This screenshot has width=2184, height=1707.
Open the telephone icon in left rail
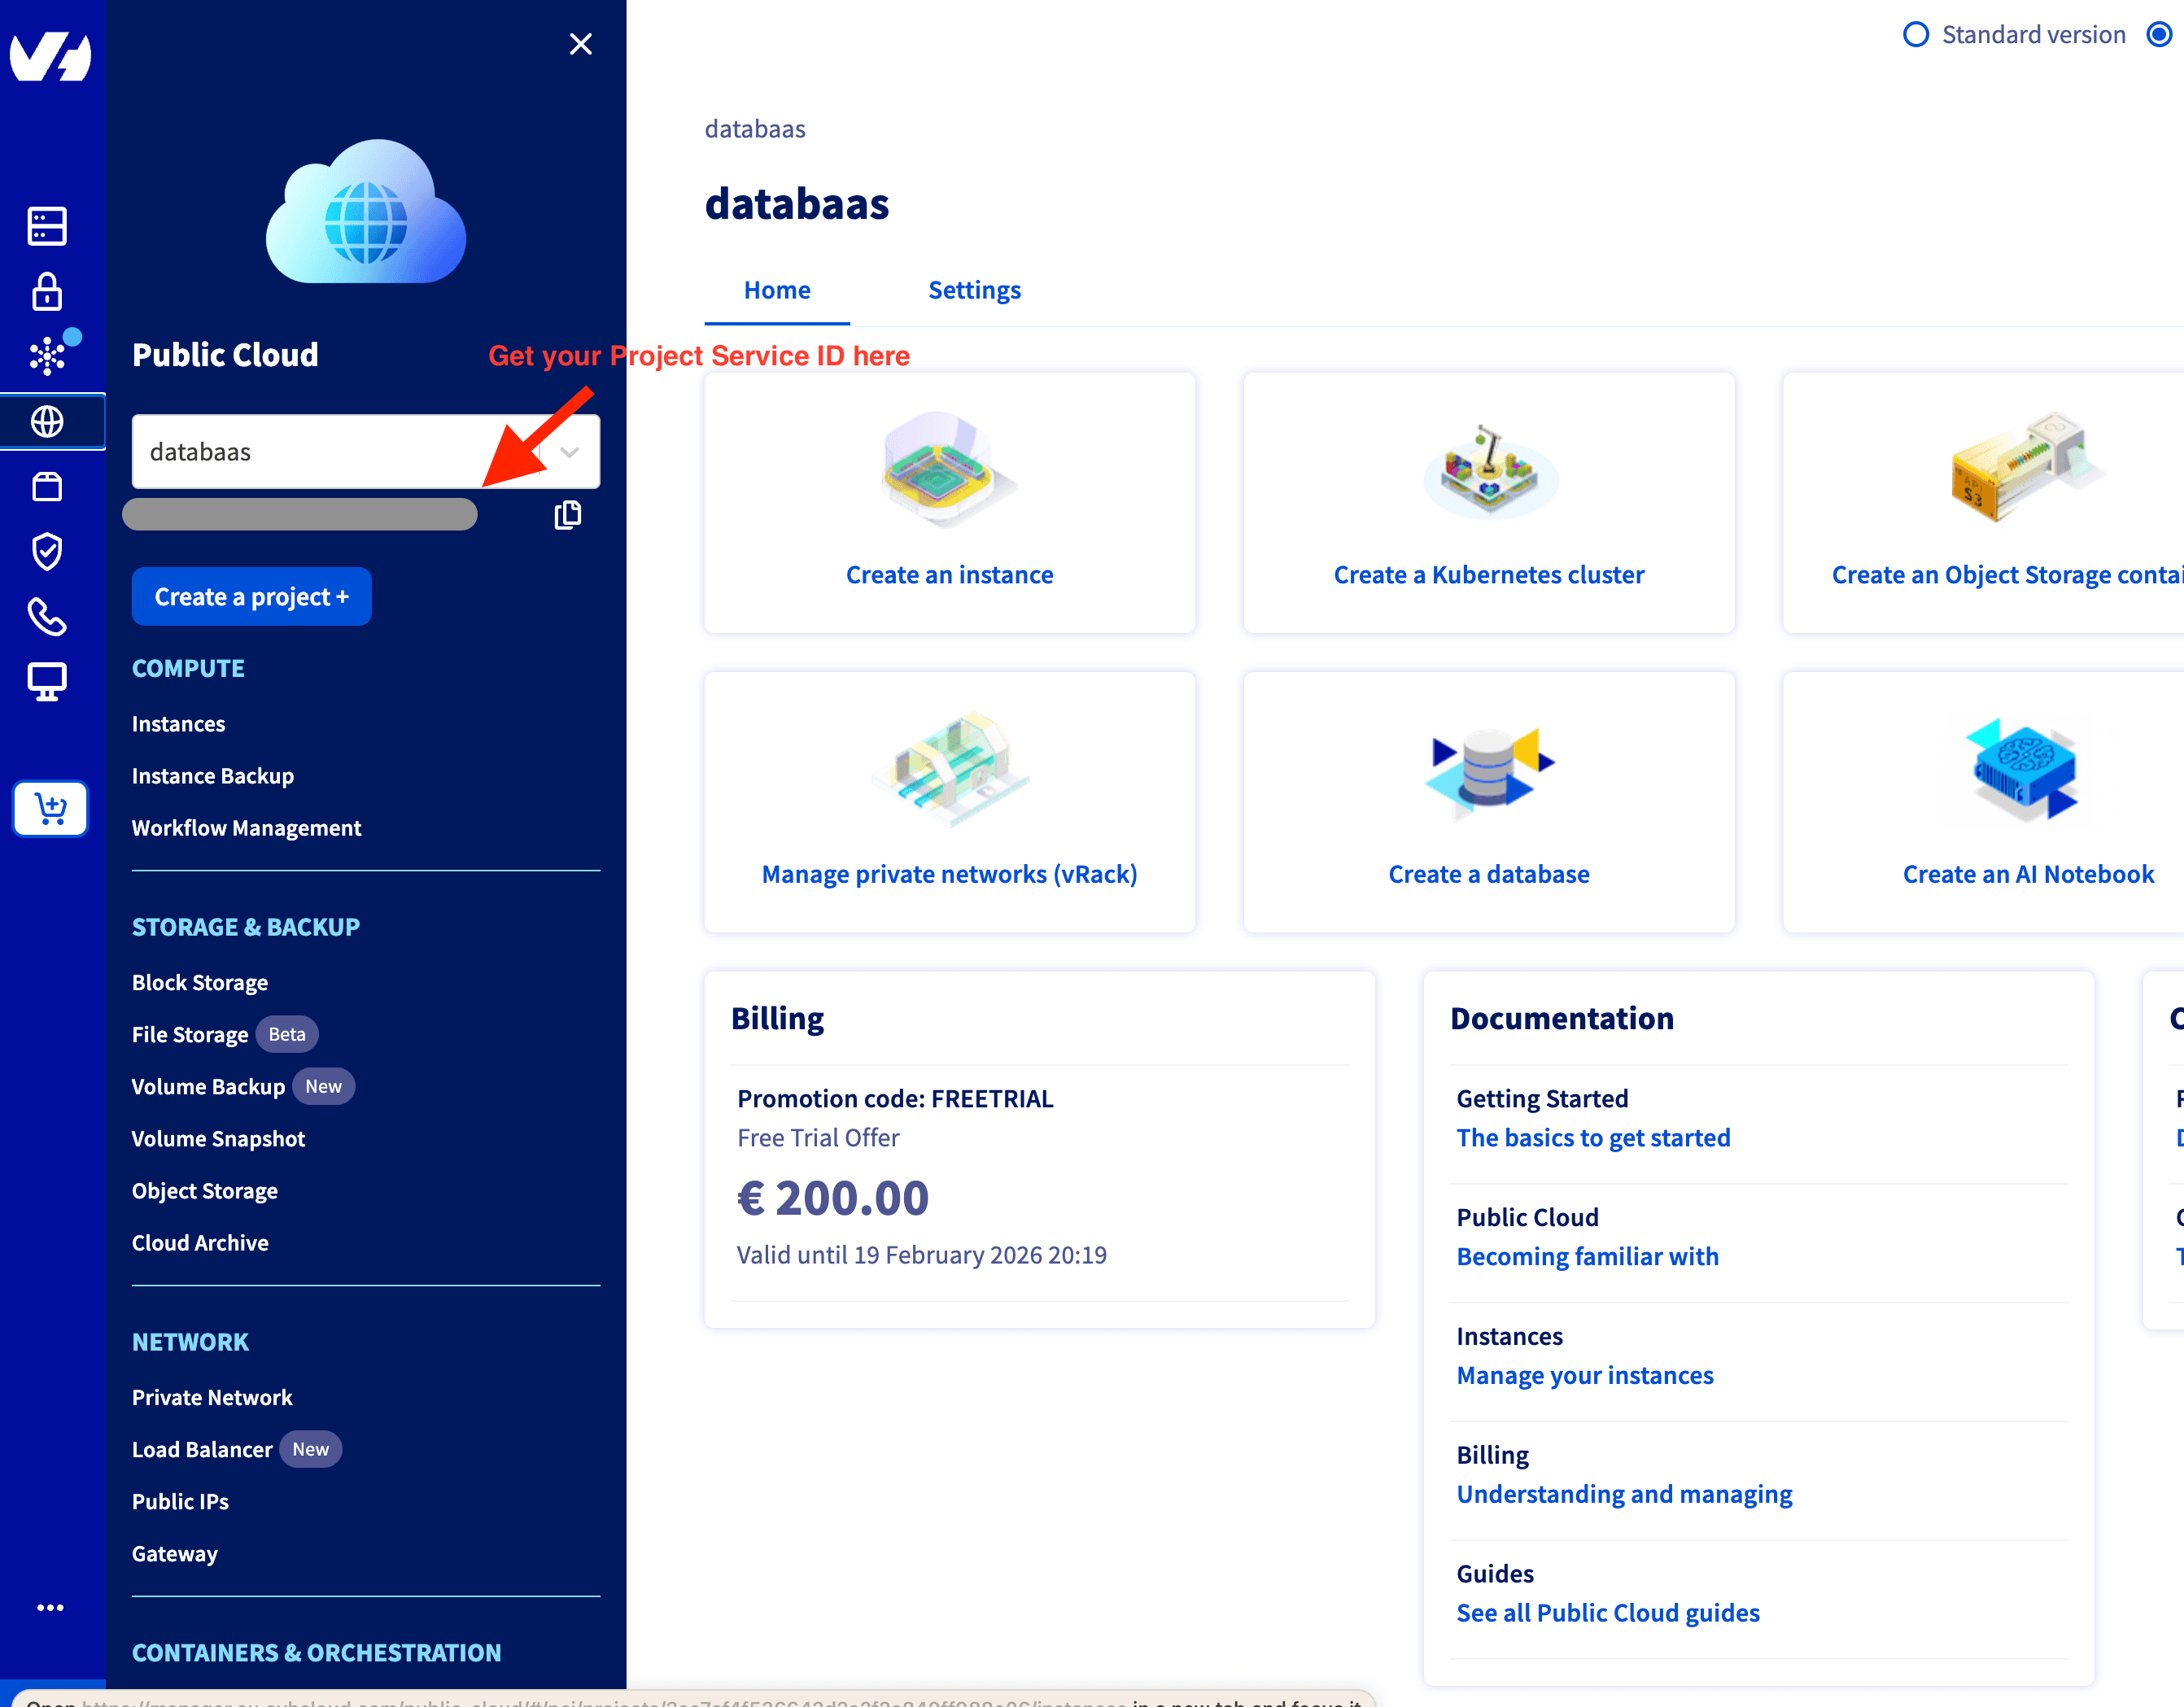(47, 617)
